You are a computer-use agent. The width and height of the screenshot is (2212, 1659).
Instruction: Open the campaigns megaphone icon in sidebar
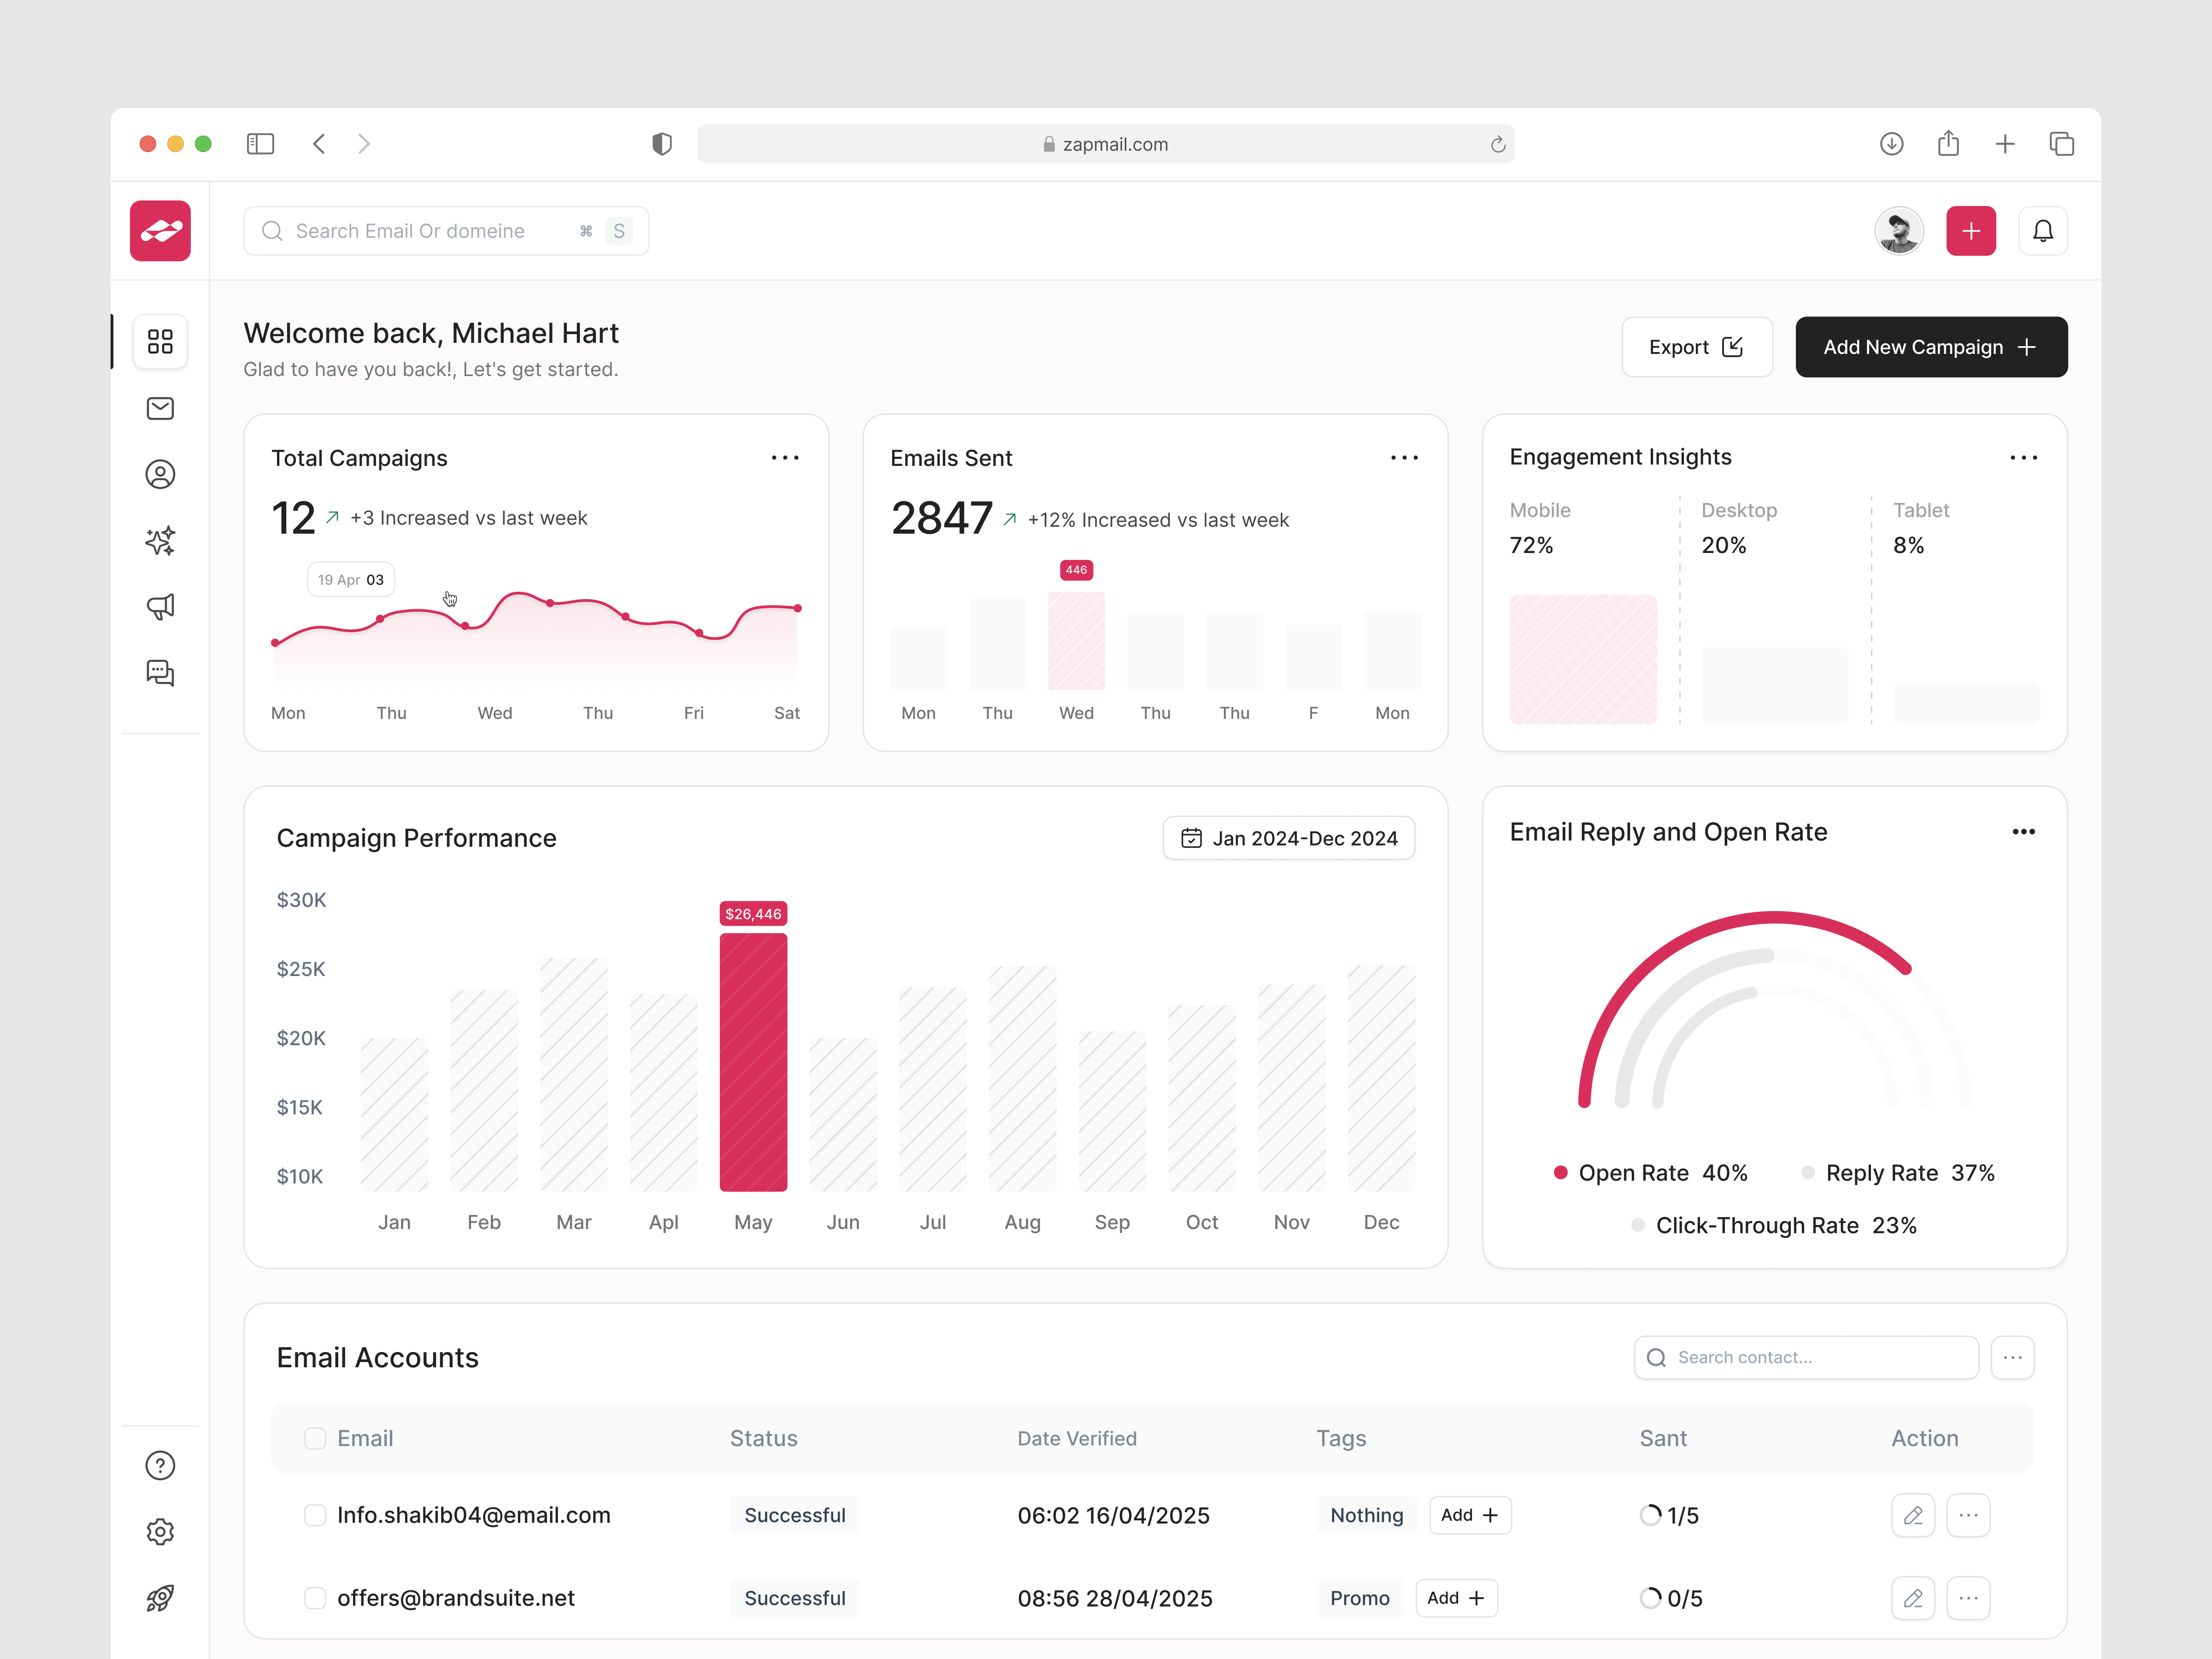[x=160, y=606]
